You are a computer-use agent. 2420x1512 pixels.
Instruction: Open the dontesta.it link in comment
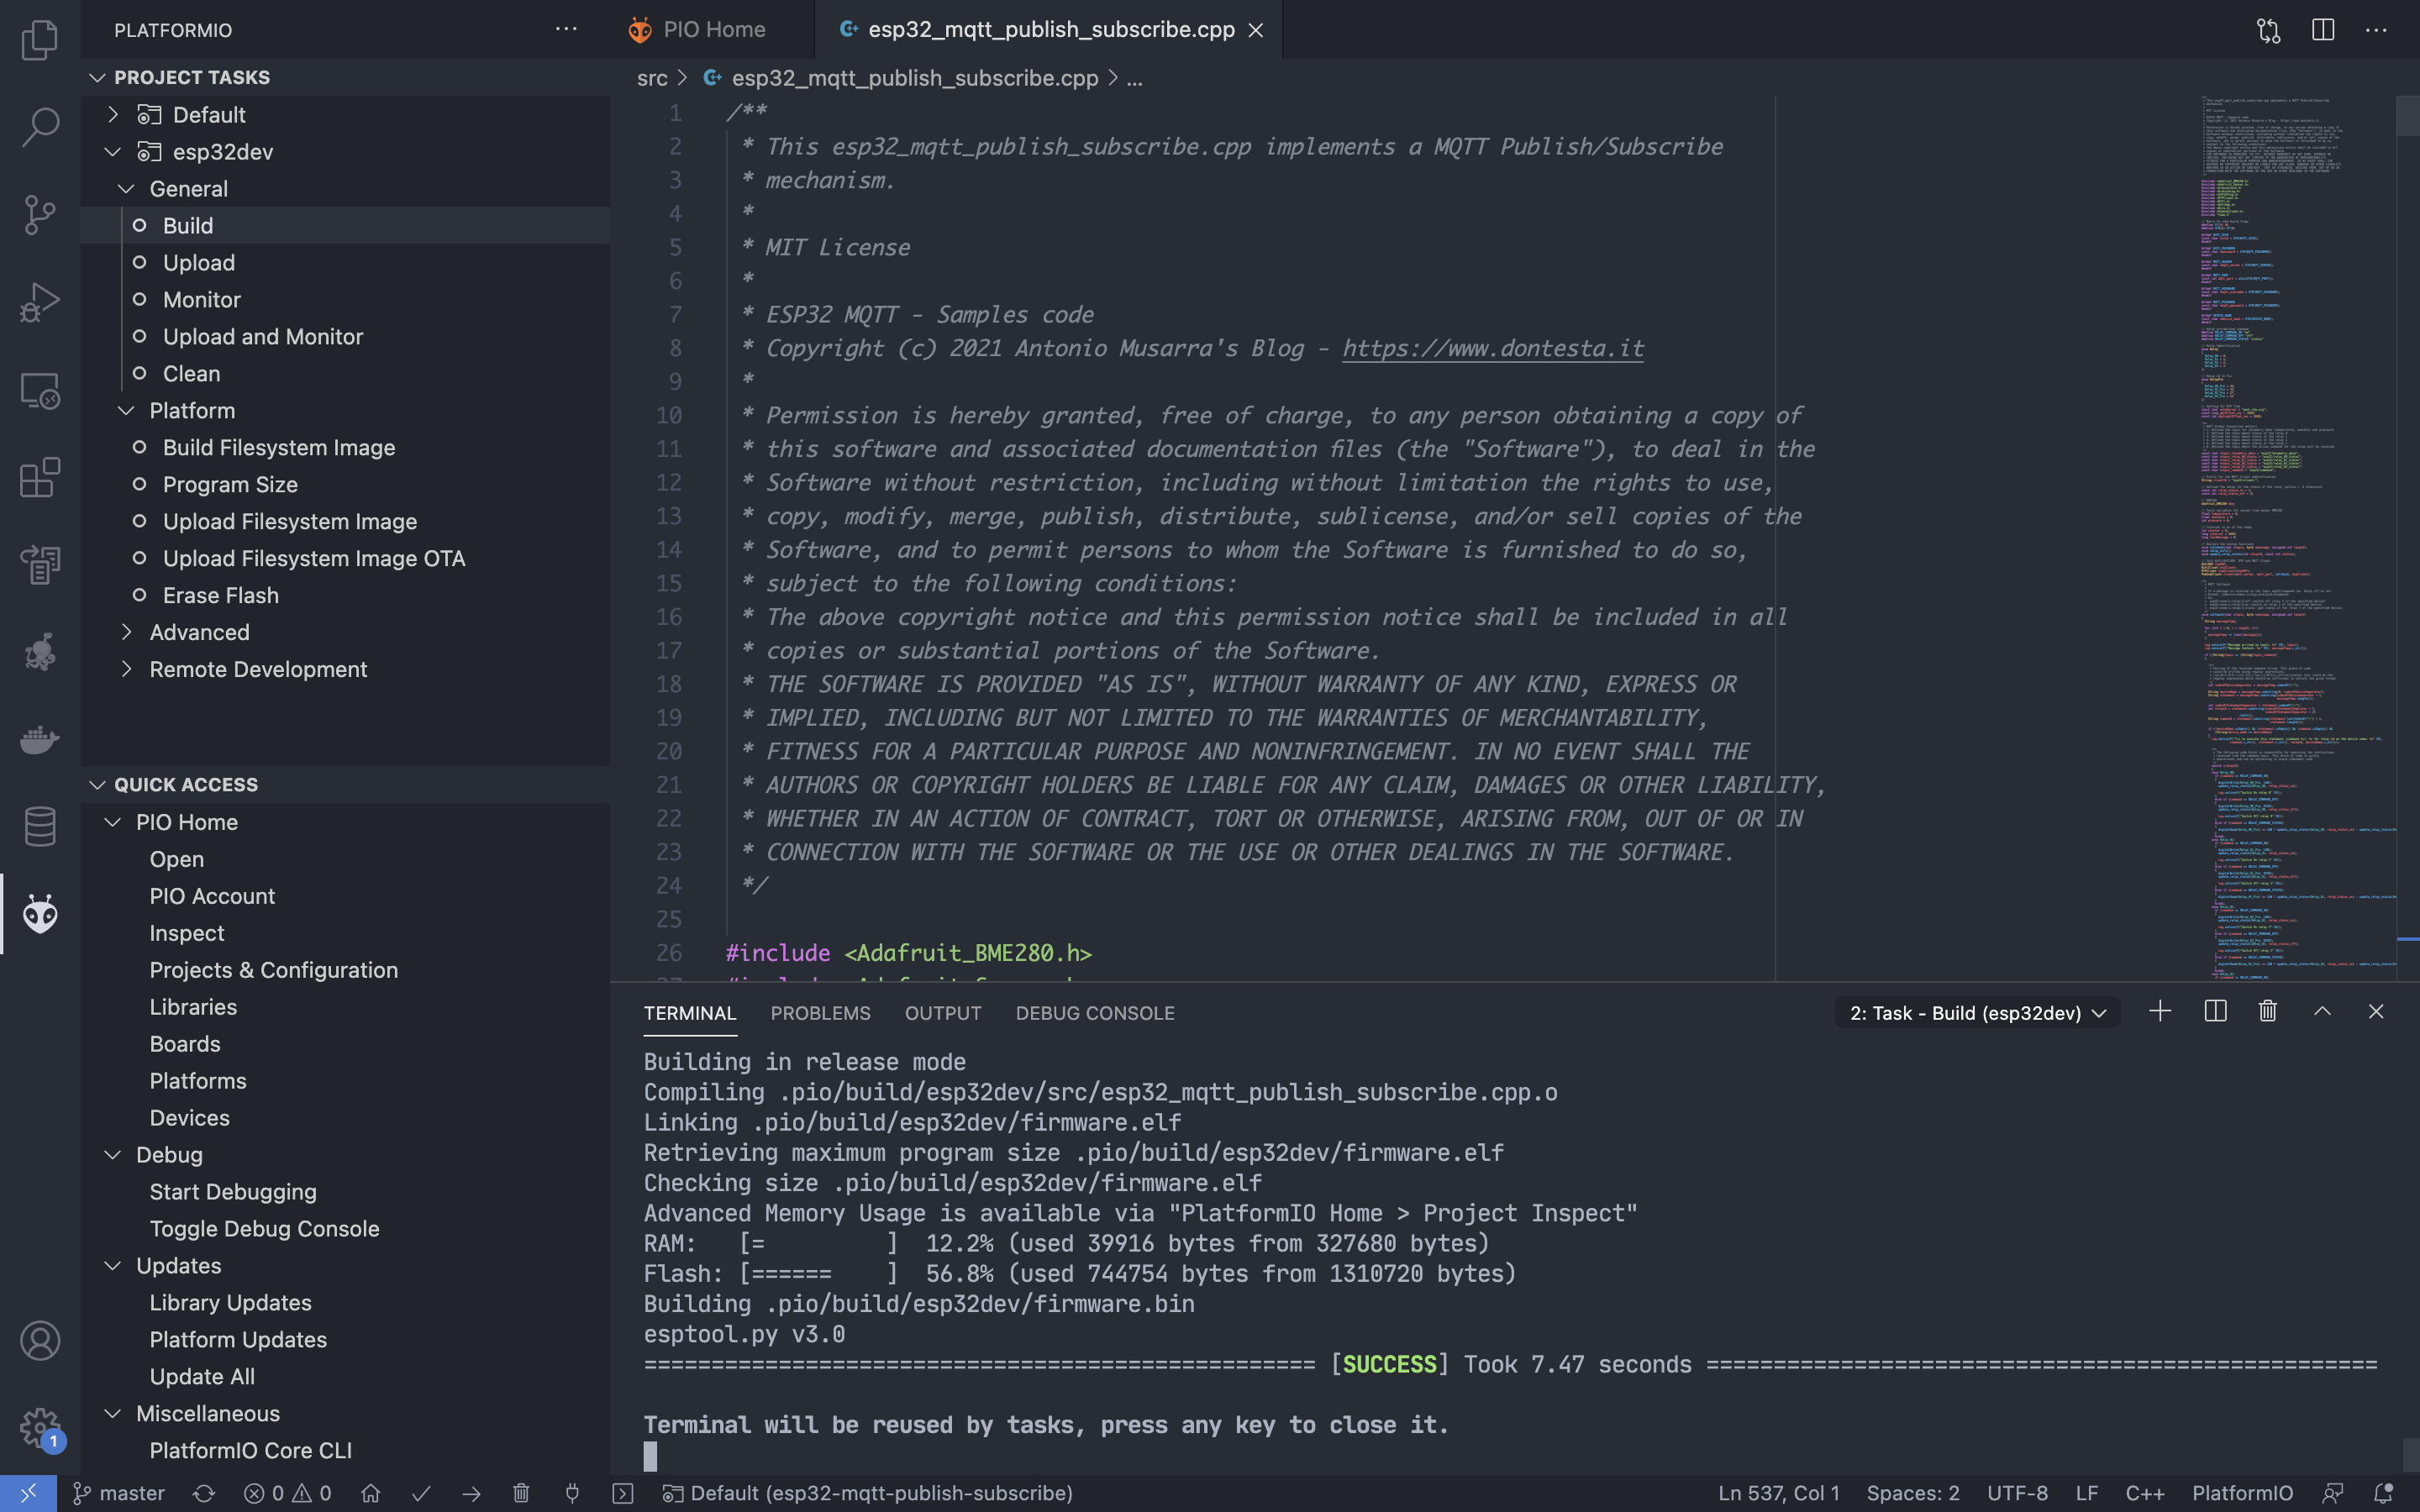1492,348
